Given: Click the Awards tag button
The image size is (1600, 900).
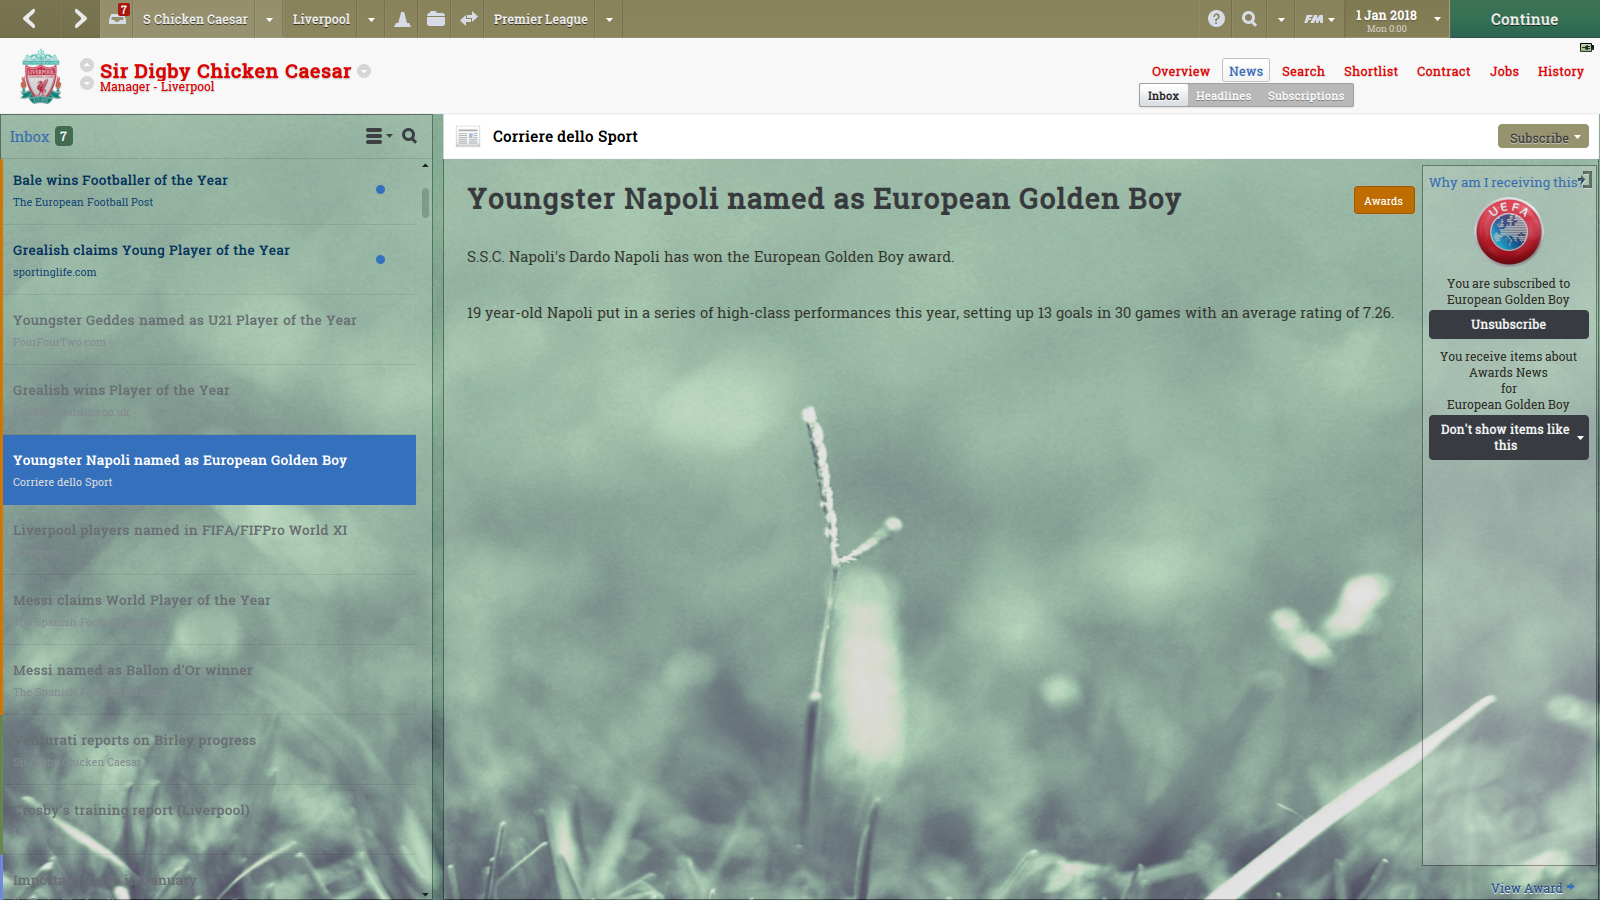Looking at the screenshot, I should (1384, 201).
